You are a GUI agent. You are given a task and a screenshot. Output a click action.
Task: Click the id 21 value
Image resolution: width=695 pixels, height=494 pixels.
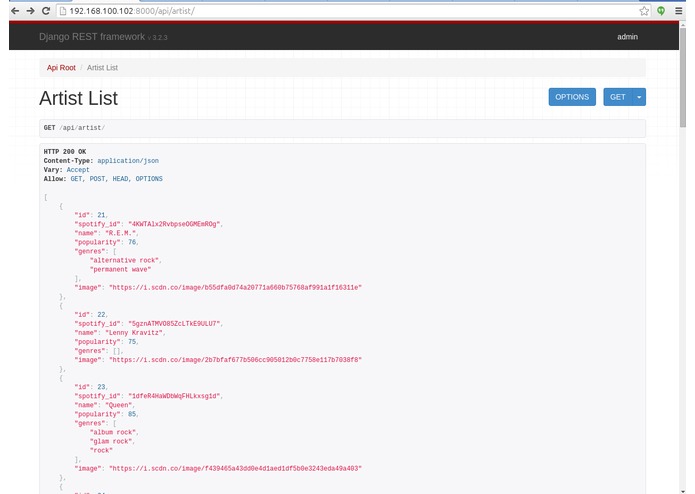pos(102,215)
